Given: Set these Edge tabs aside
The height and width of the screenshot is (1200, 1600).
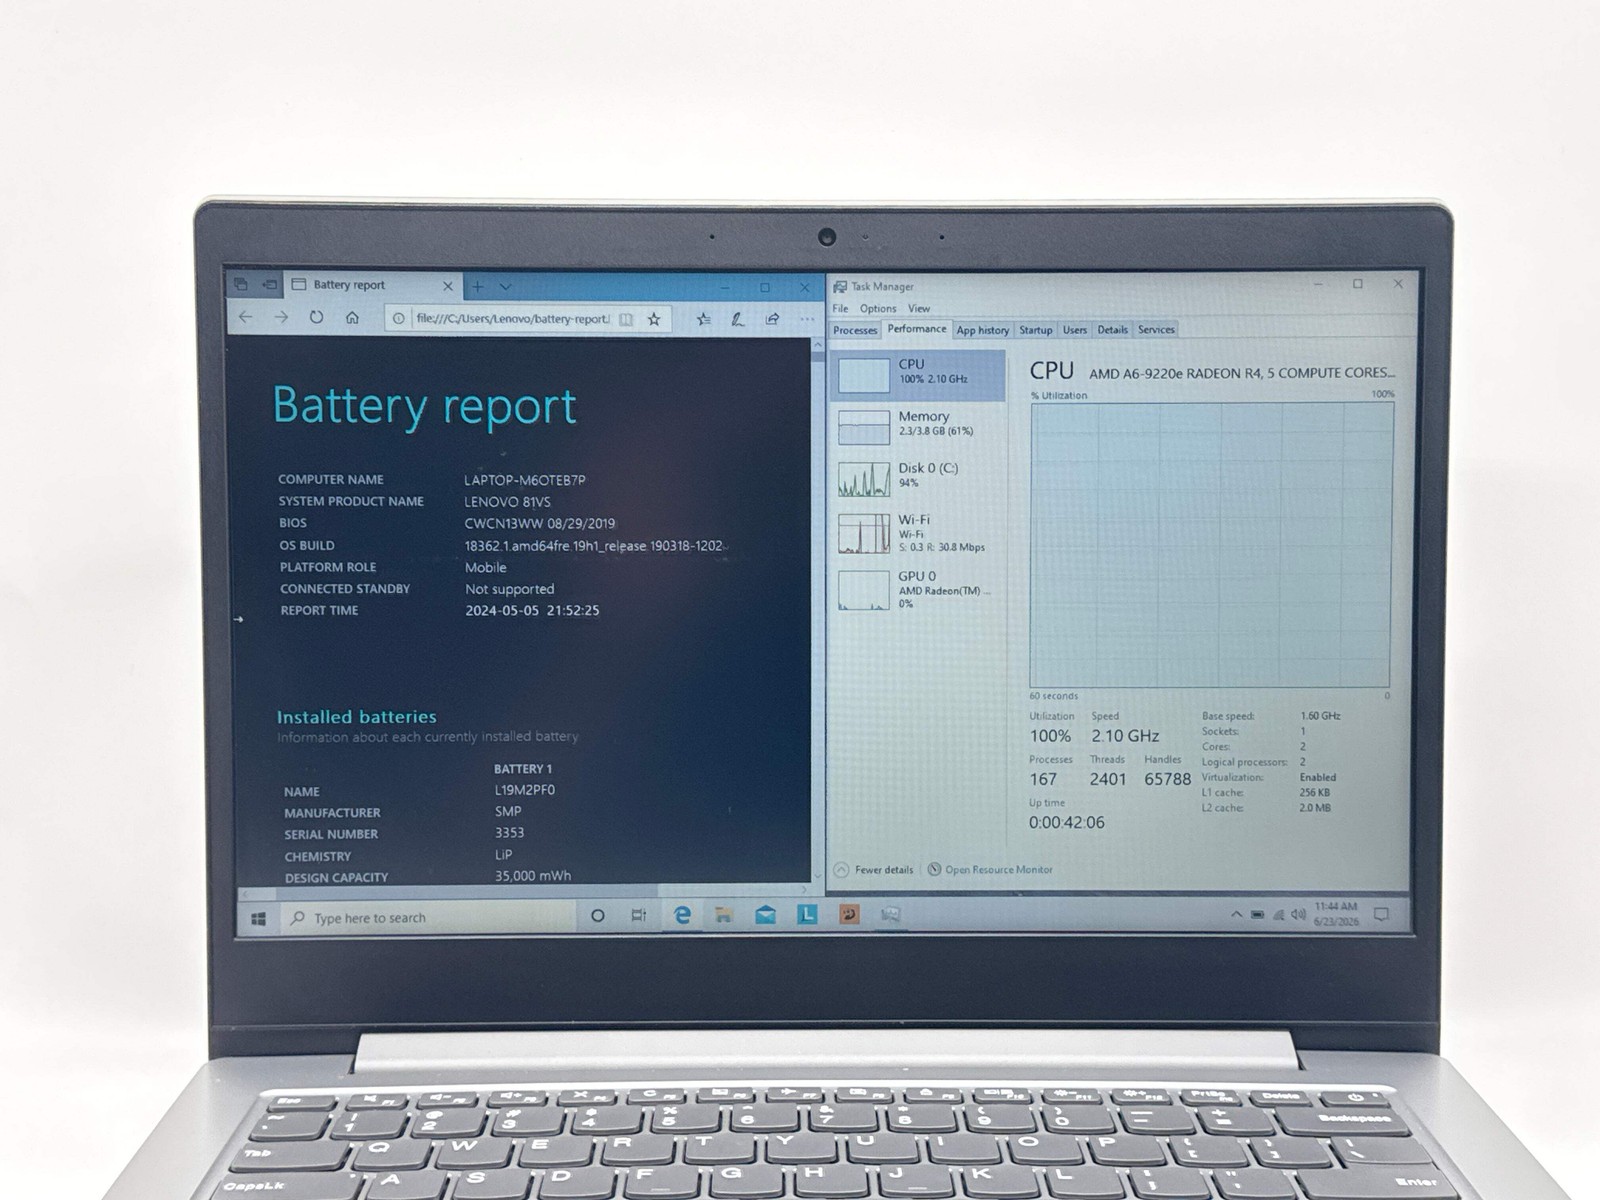Looking at the screenshot, I should pos(269,285).
